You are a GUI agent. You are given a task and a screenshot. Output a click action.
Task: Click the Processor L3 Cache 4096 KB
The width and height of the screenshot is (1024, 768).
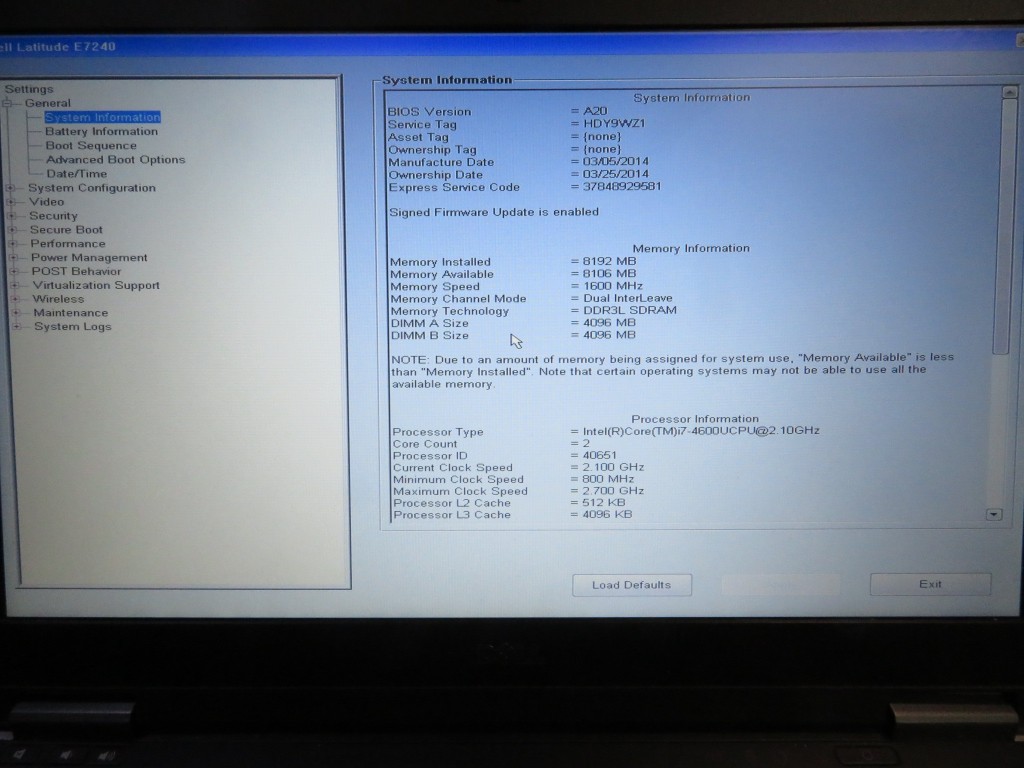(607, 514)
